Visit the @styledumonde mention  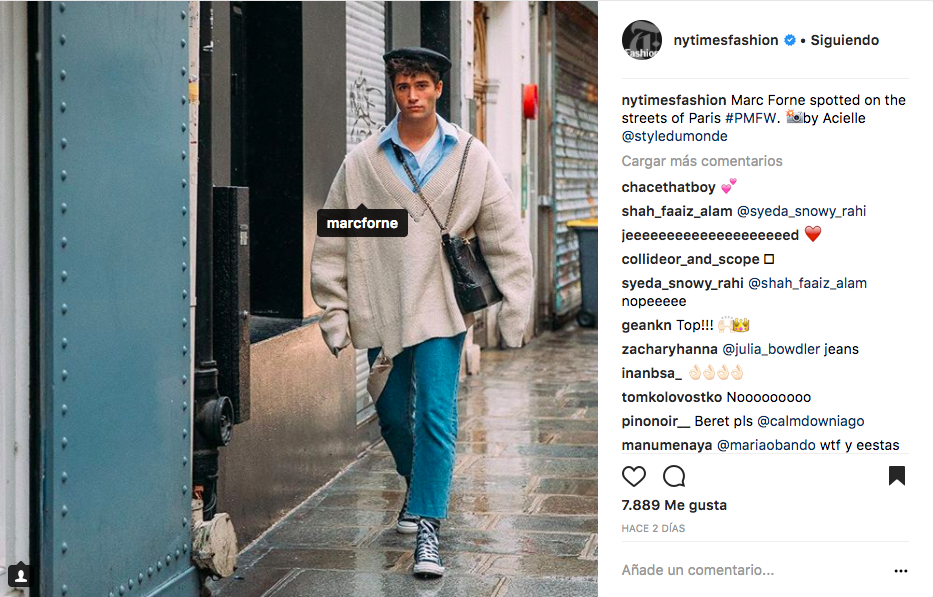pyautogui.click(x=675, y=136)
